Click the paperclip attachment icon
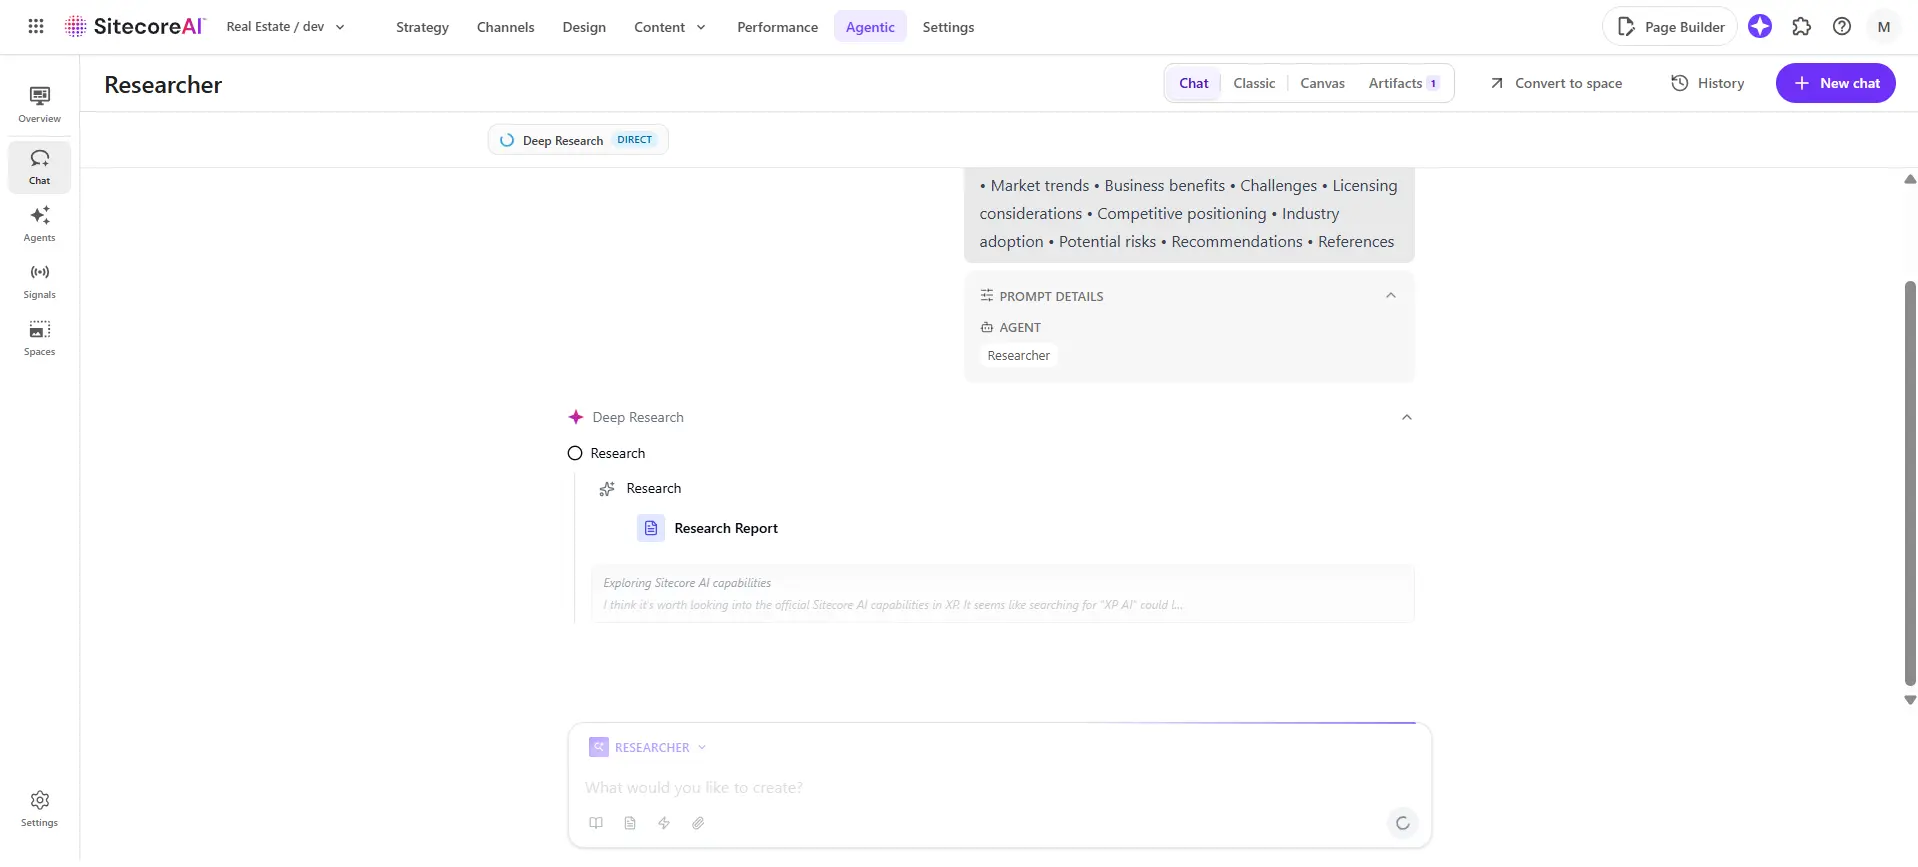This screenshot has width=1918, height=867. click(698, 823)
